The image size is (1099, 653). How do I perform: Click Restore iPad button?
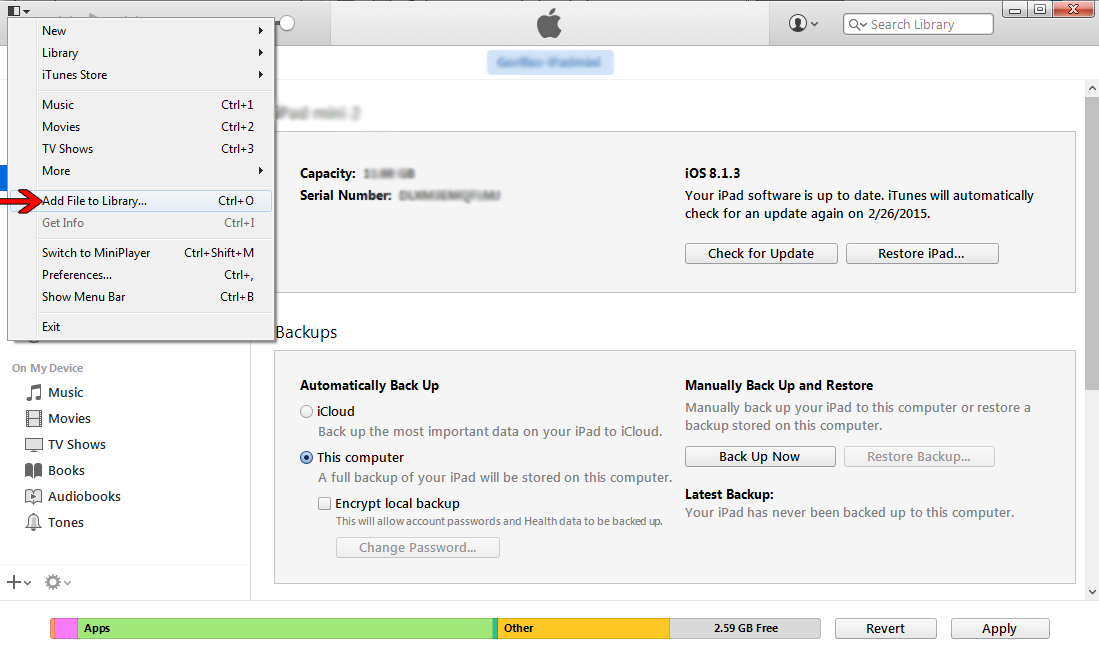(922, 254)
